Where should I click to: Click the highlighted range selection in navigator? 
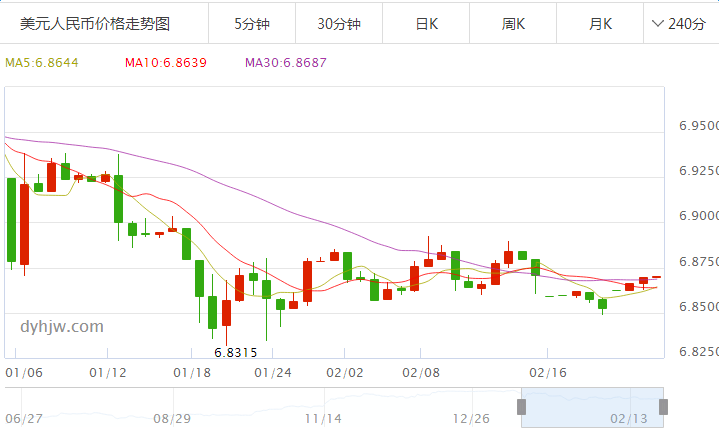tap(592, 407)
